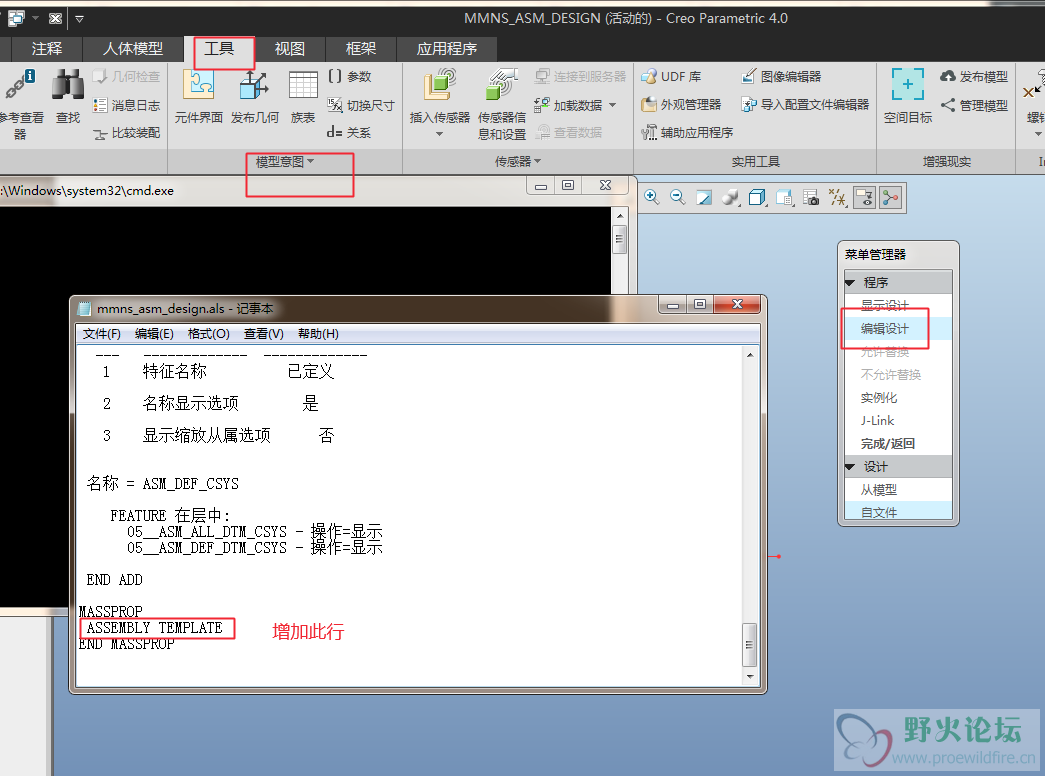Click 发布模型 publish model
This screenshot has width=1045, height=776.
tap(974, 77)
